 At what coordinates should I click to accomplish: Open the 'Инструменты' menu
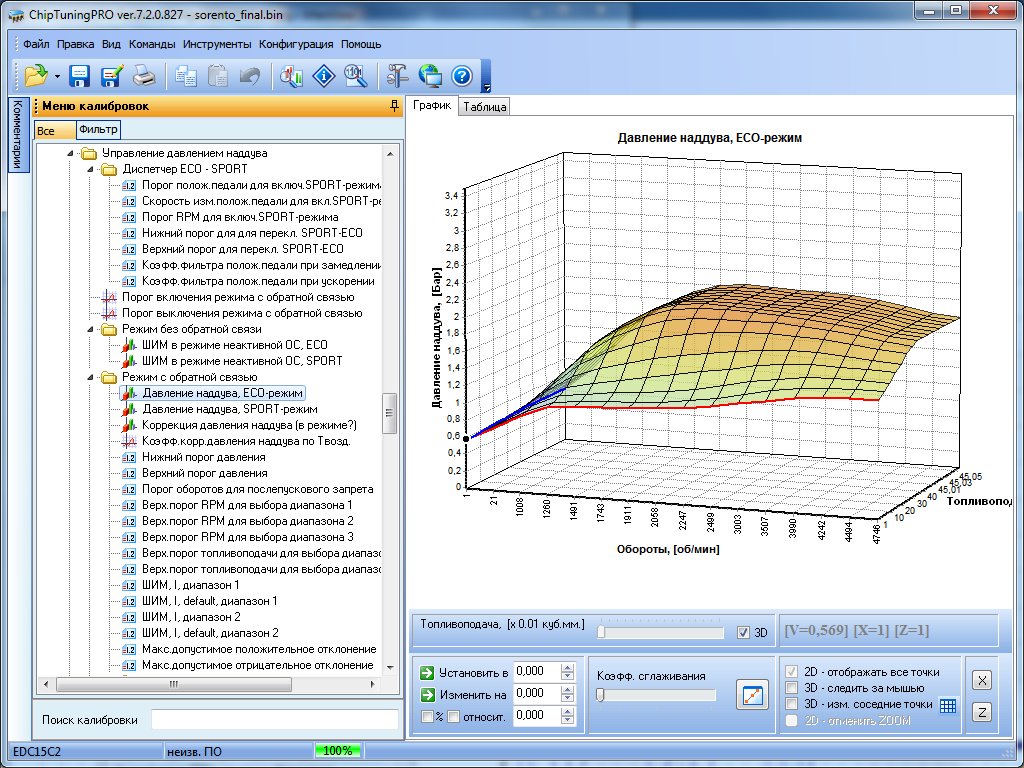217,44
